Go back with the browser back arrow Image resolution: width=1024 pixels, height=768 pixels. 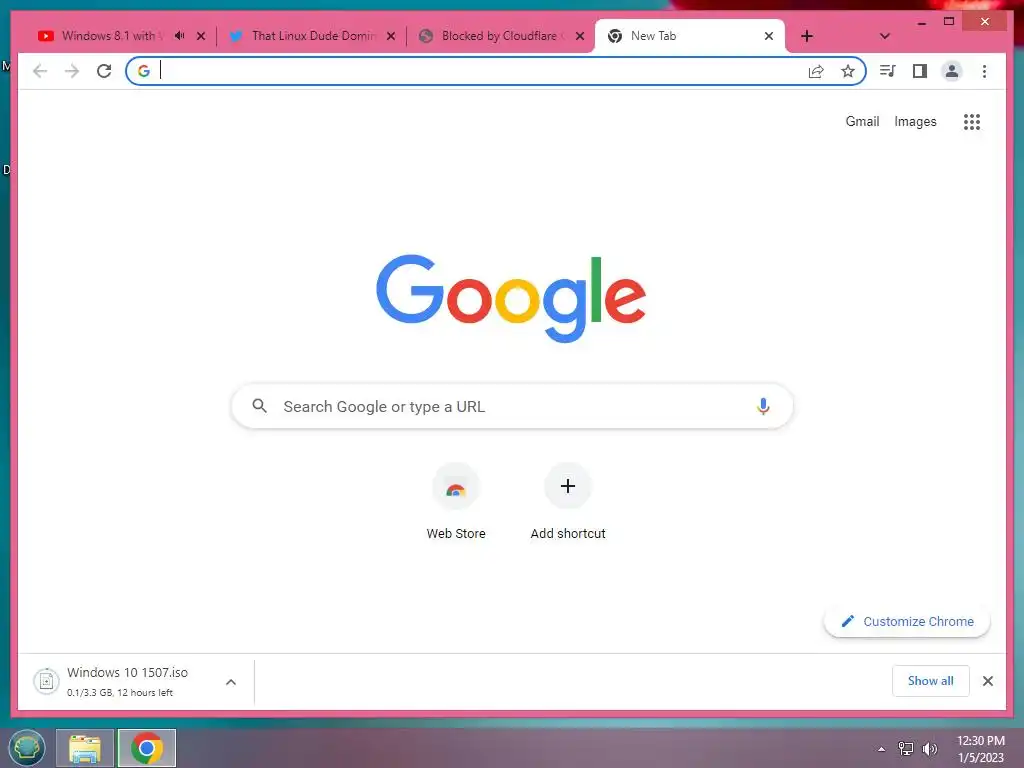(40, 71)
